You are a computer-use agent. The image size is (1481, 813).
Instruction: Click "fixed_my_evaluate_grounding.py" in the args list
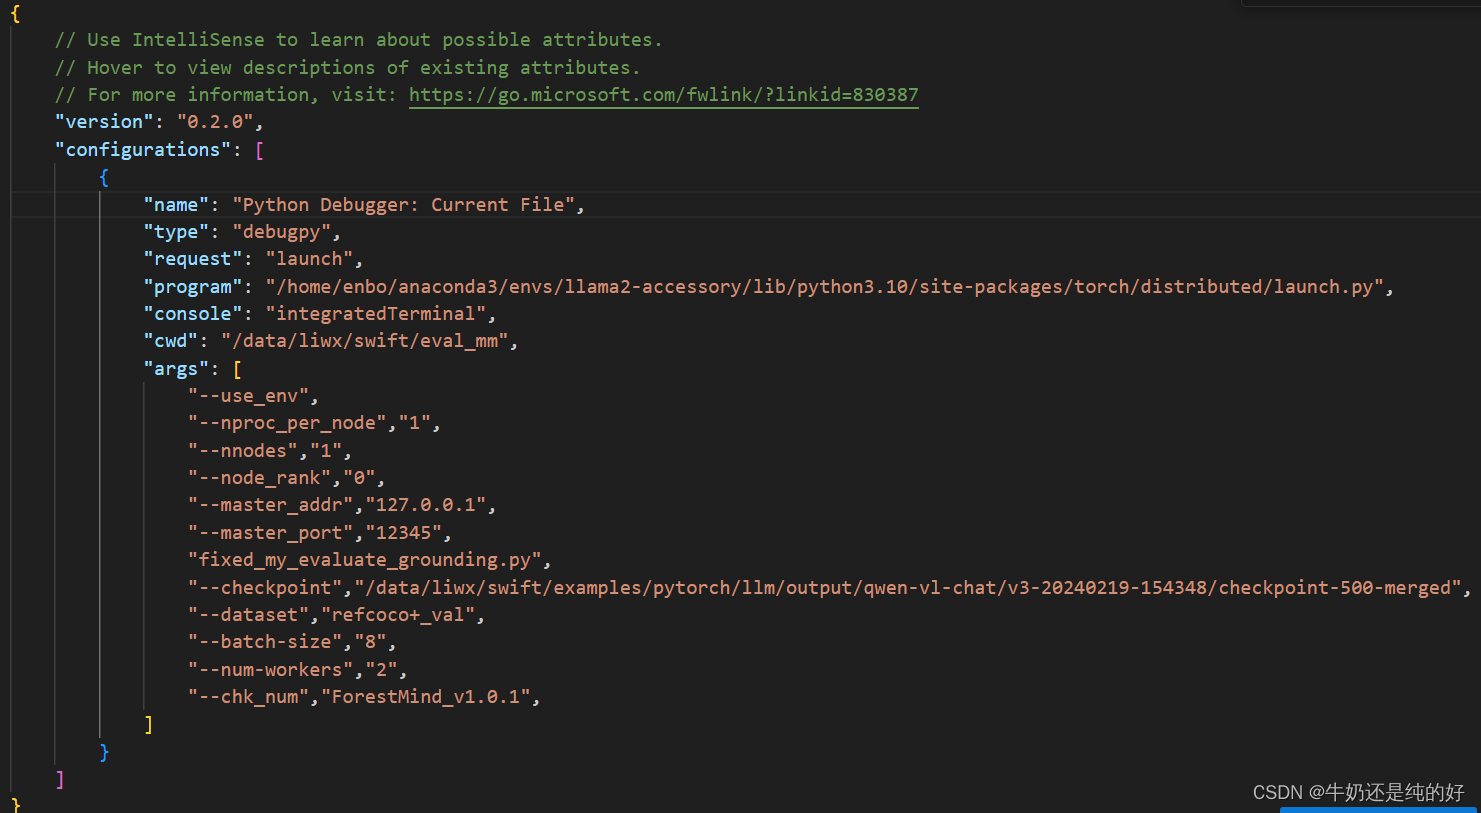(x=363, y=559)
